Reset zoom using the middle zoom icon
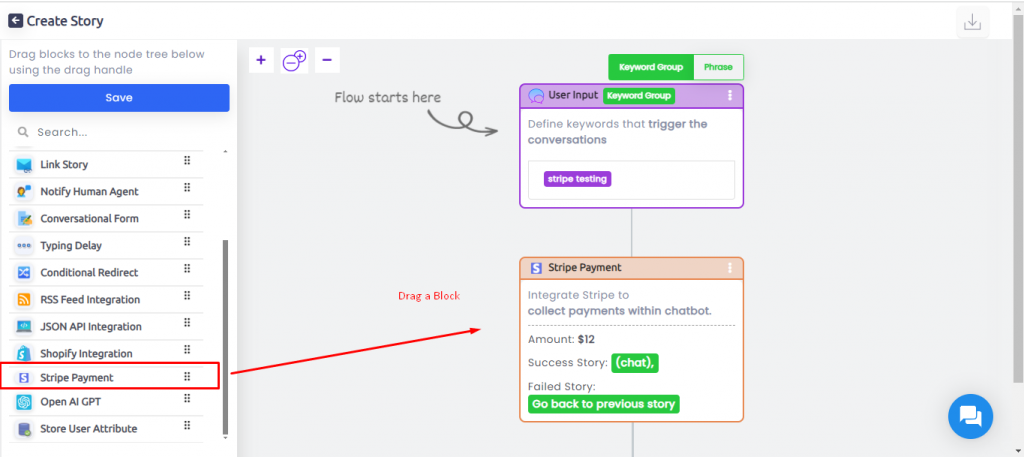 295,61
